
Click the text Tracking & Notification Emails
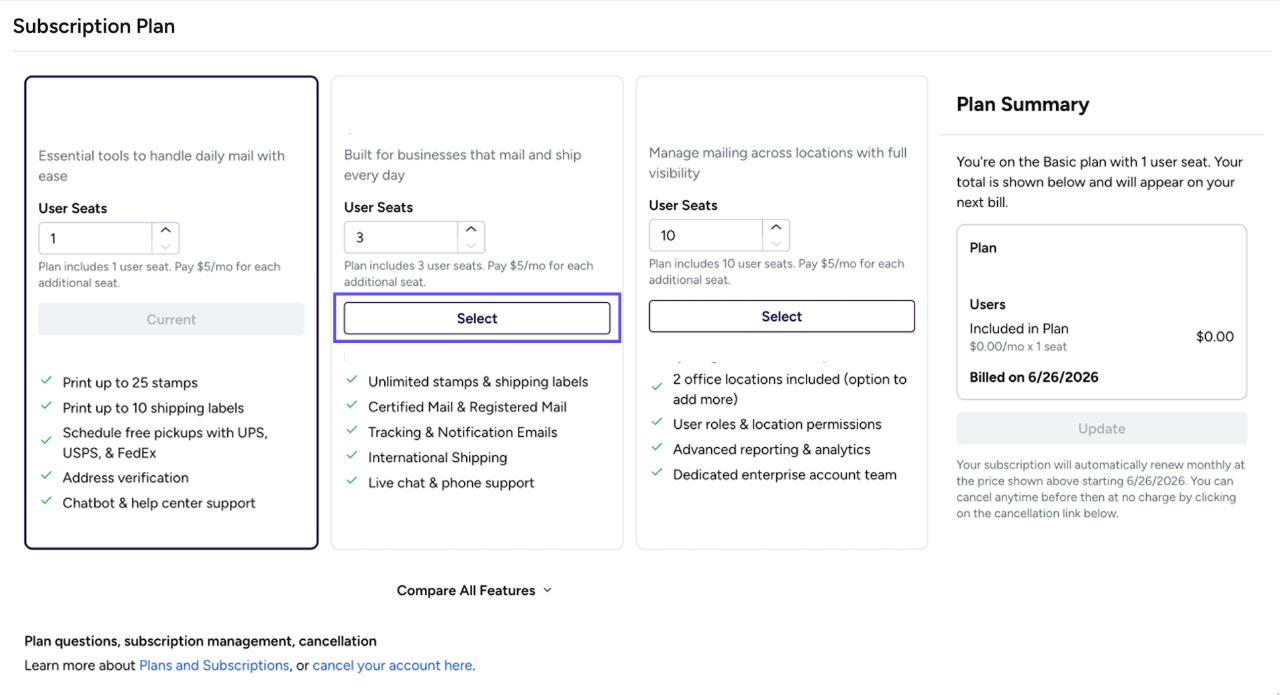point(463,432)
